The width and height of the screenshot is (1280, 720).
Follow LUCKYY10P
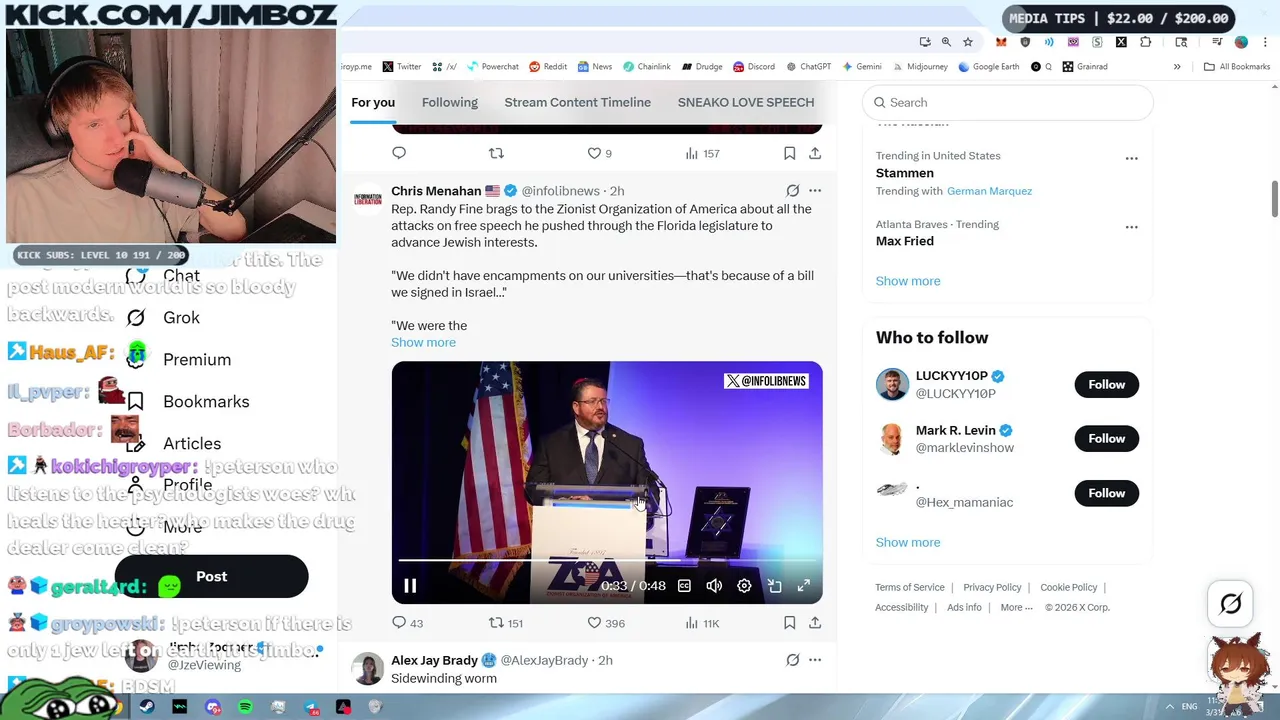[1107, 384]
